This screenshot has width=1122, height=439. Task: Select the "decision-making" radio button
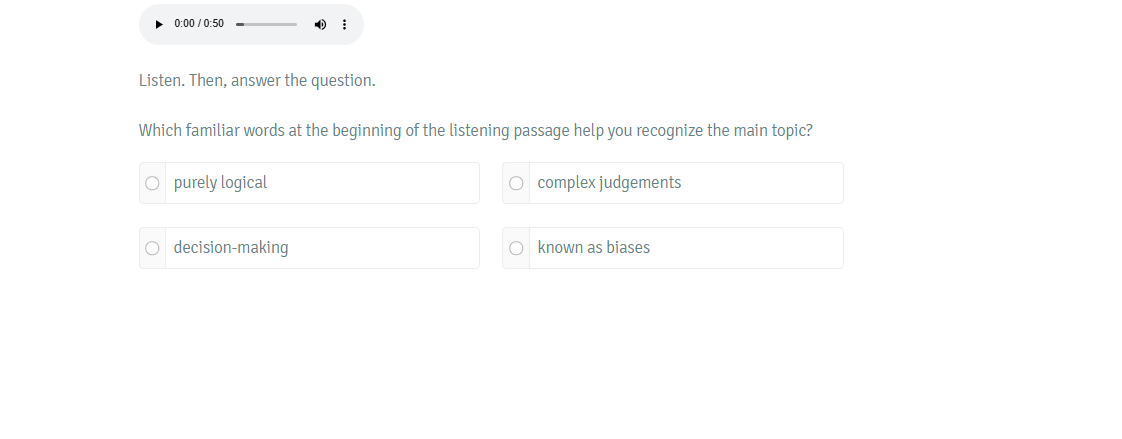[x=152, y=248]
